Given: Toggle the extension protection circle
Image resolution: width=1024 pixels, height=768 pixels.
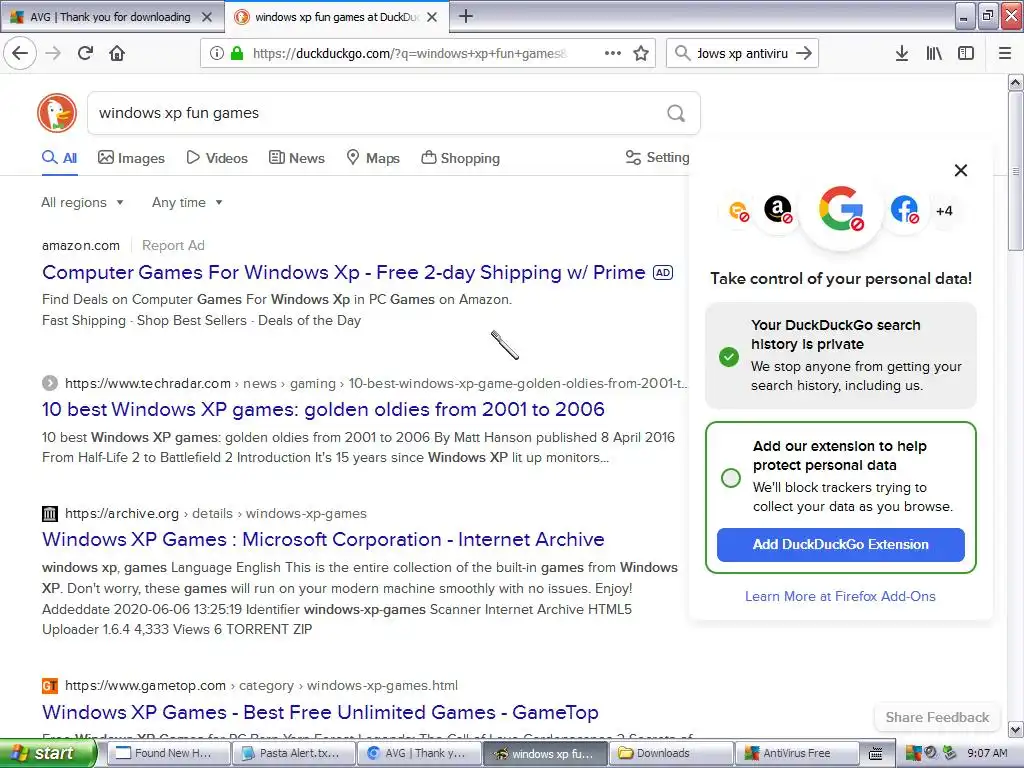Looking at the screenshot, I should click(x=731, y=477).
